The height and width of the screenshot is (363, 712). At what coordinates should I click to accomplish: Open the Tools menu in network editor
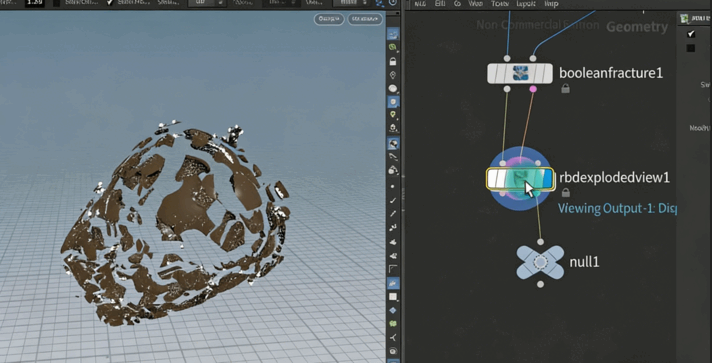[x=499, y=4]
